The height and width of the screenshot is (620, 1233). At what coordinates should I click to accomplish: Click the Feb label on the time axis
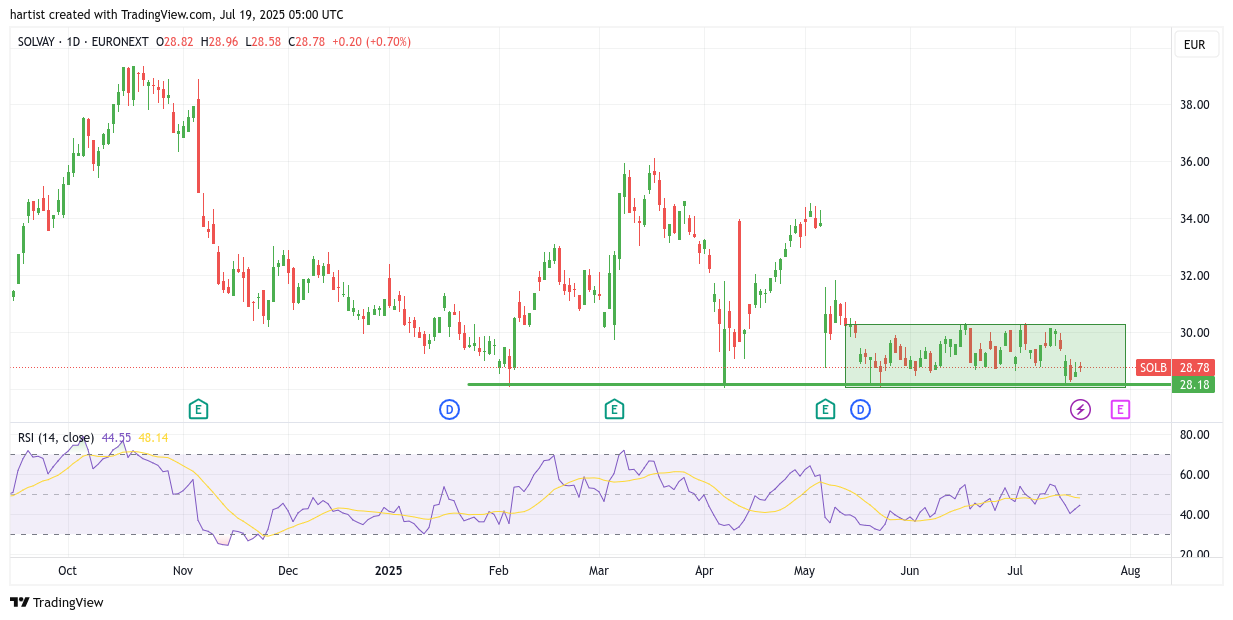[x=498, y=571]
